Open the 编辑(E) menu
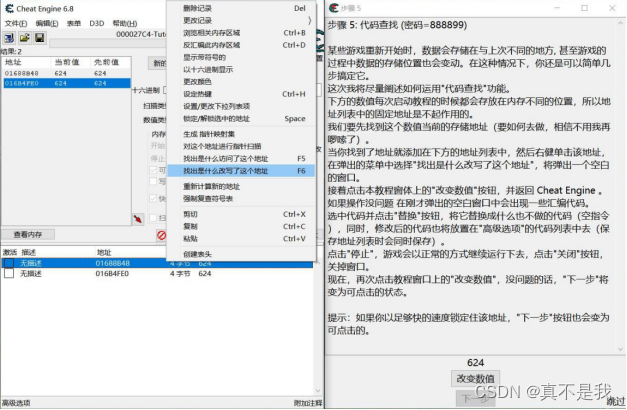 [x=47, y=23]
